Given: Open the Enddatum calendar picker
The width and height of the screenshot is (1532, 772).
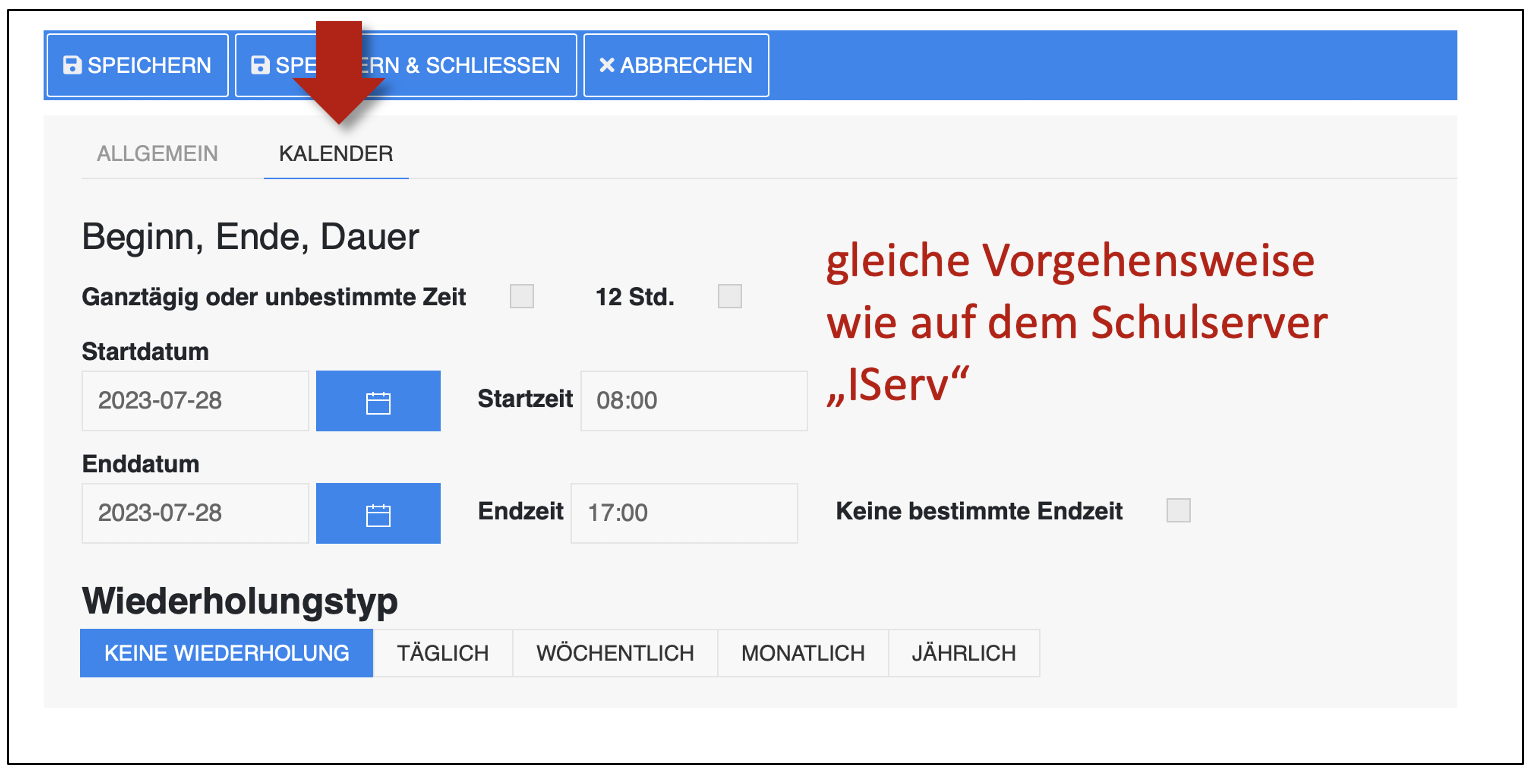Looking at the screenshot, I should point(378,513).
